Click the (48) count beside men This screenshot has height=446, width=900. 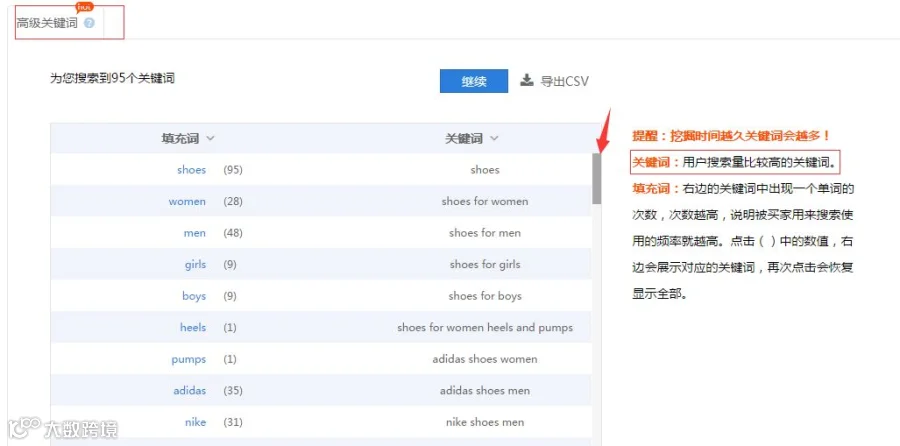[x=233, y=233]
